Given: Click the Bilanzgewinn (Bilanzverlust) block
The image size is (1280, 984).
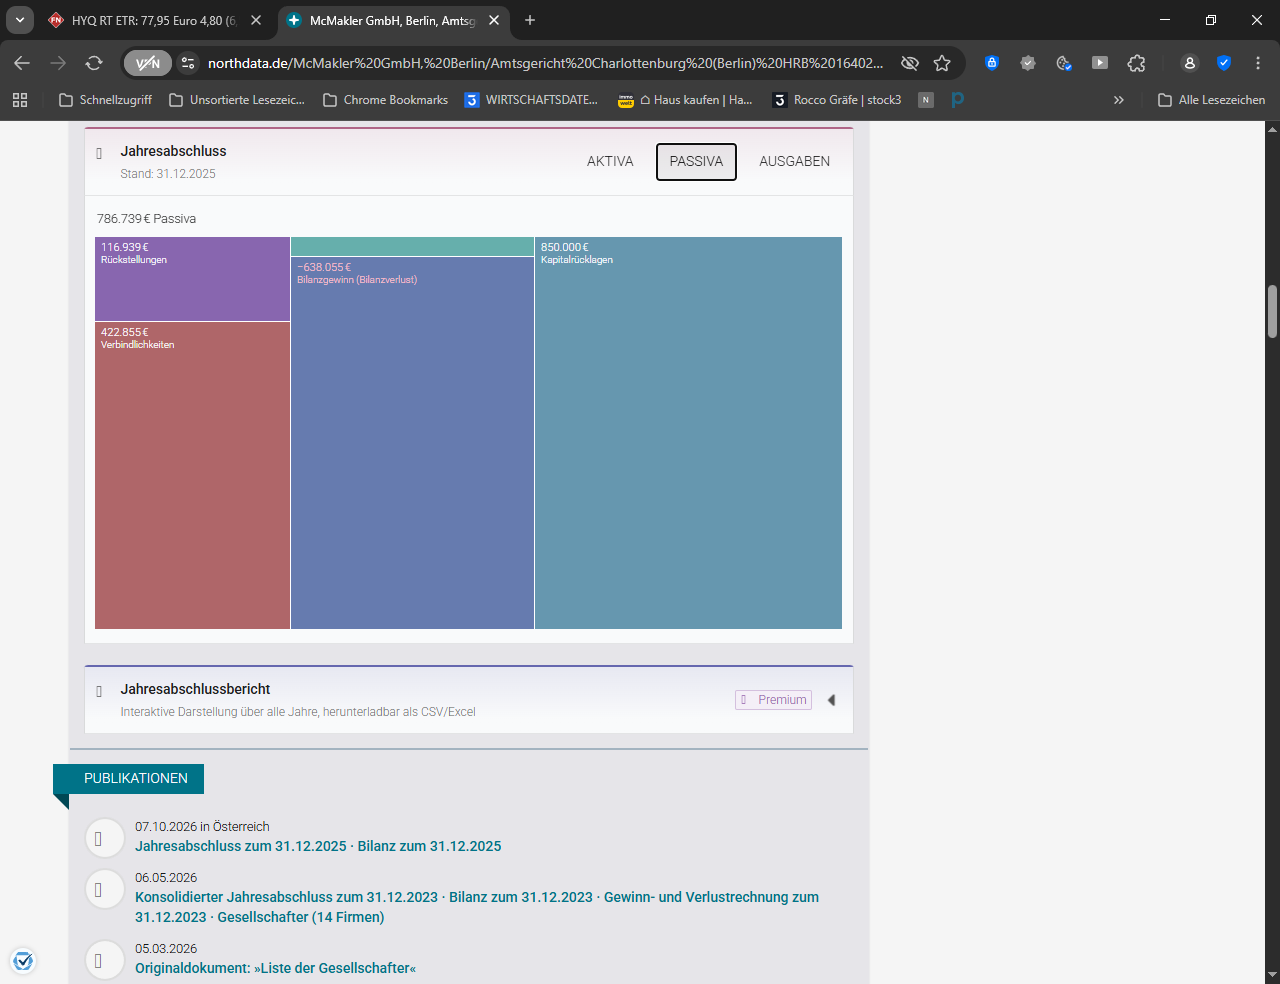Looking at the screenshot, I should coord(412,443).
